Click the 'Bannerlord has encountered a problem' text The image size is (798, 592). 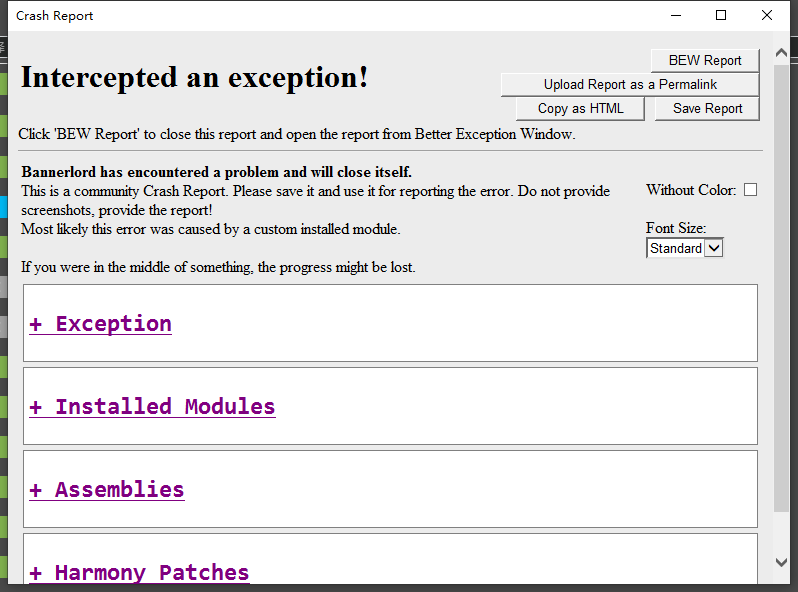216,172
